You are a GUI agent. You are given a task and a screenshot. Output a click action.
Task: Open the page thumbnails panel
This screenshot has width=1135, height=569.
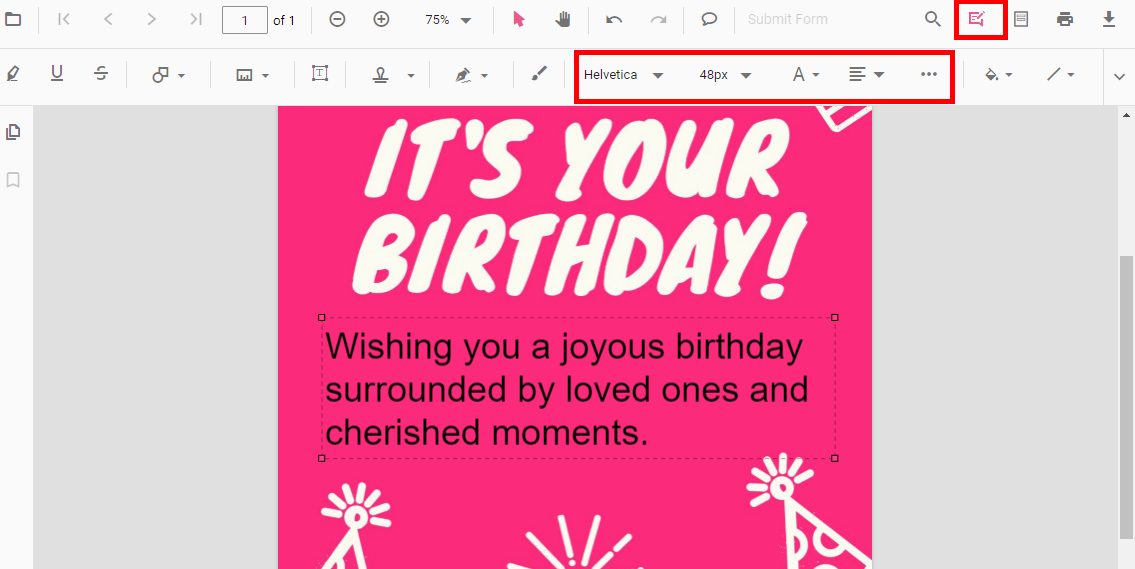(13, 132)
